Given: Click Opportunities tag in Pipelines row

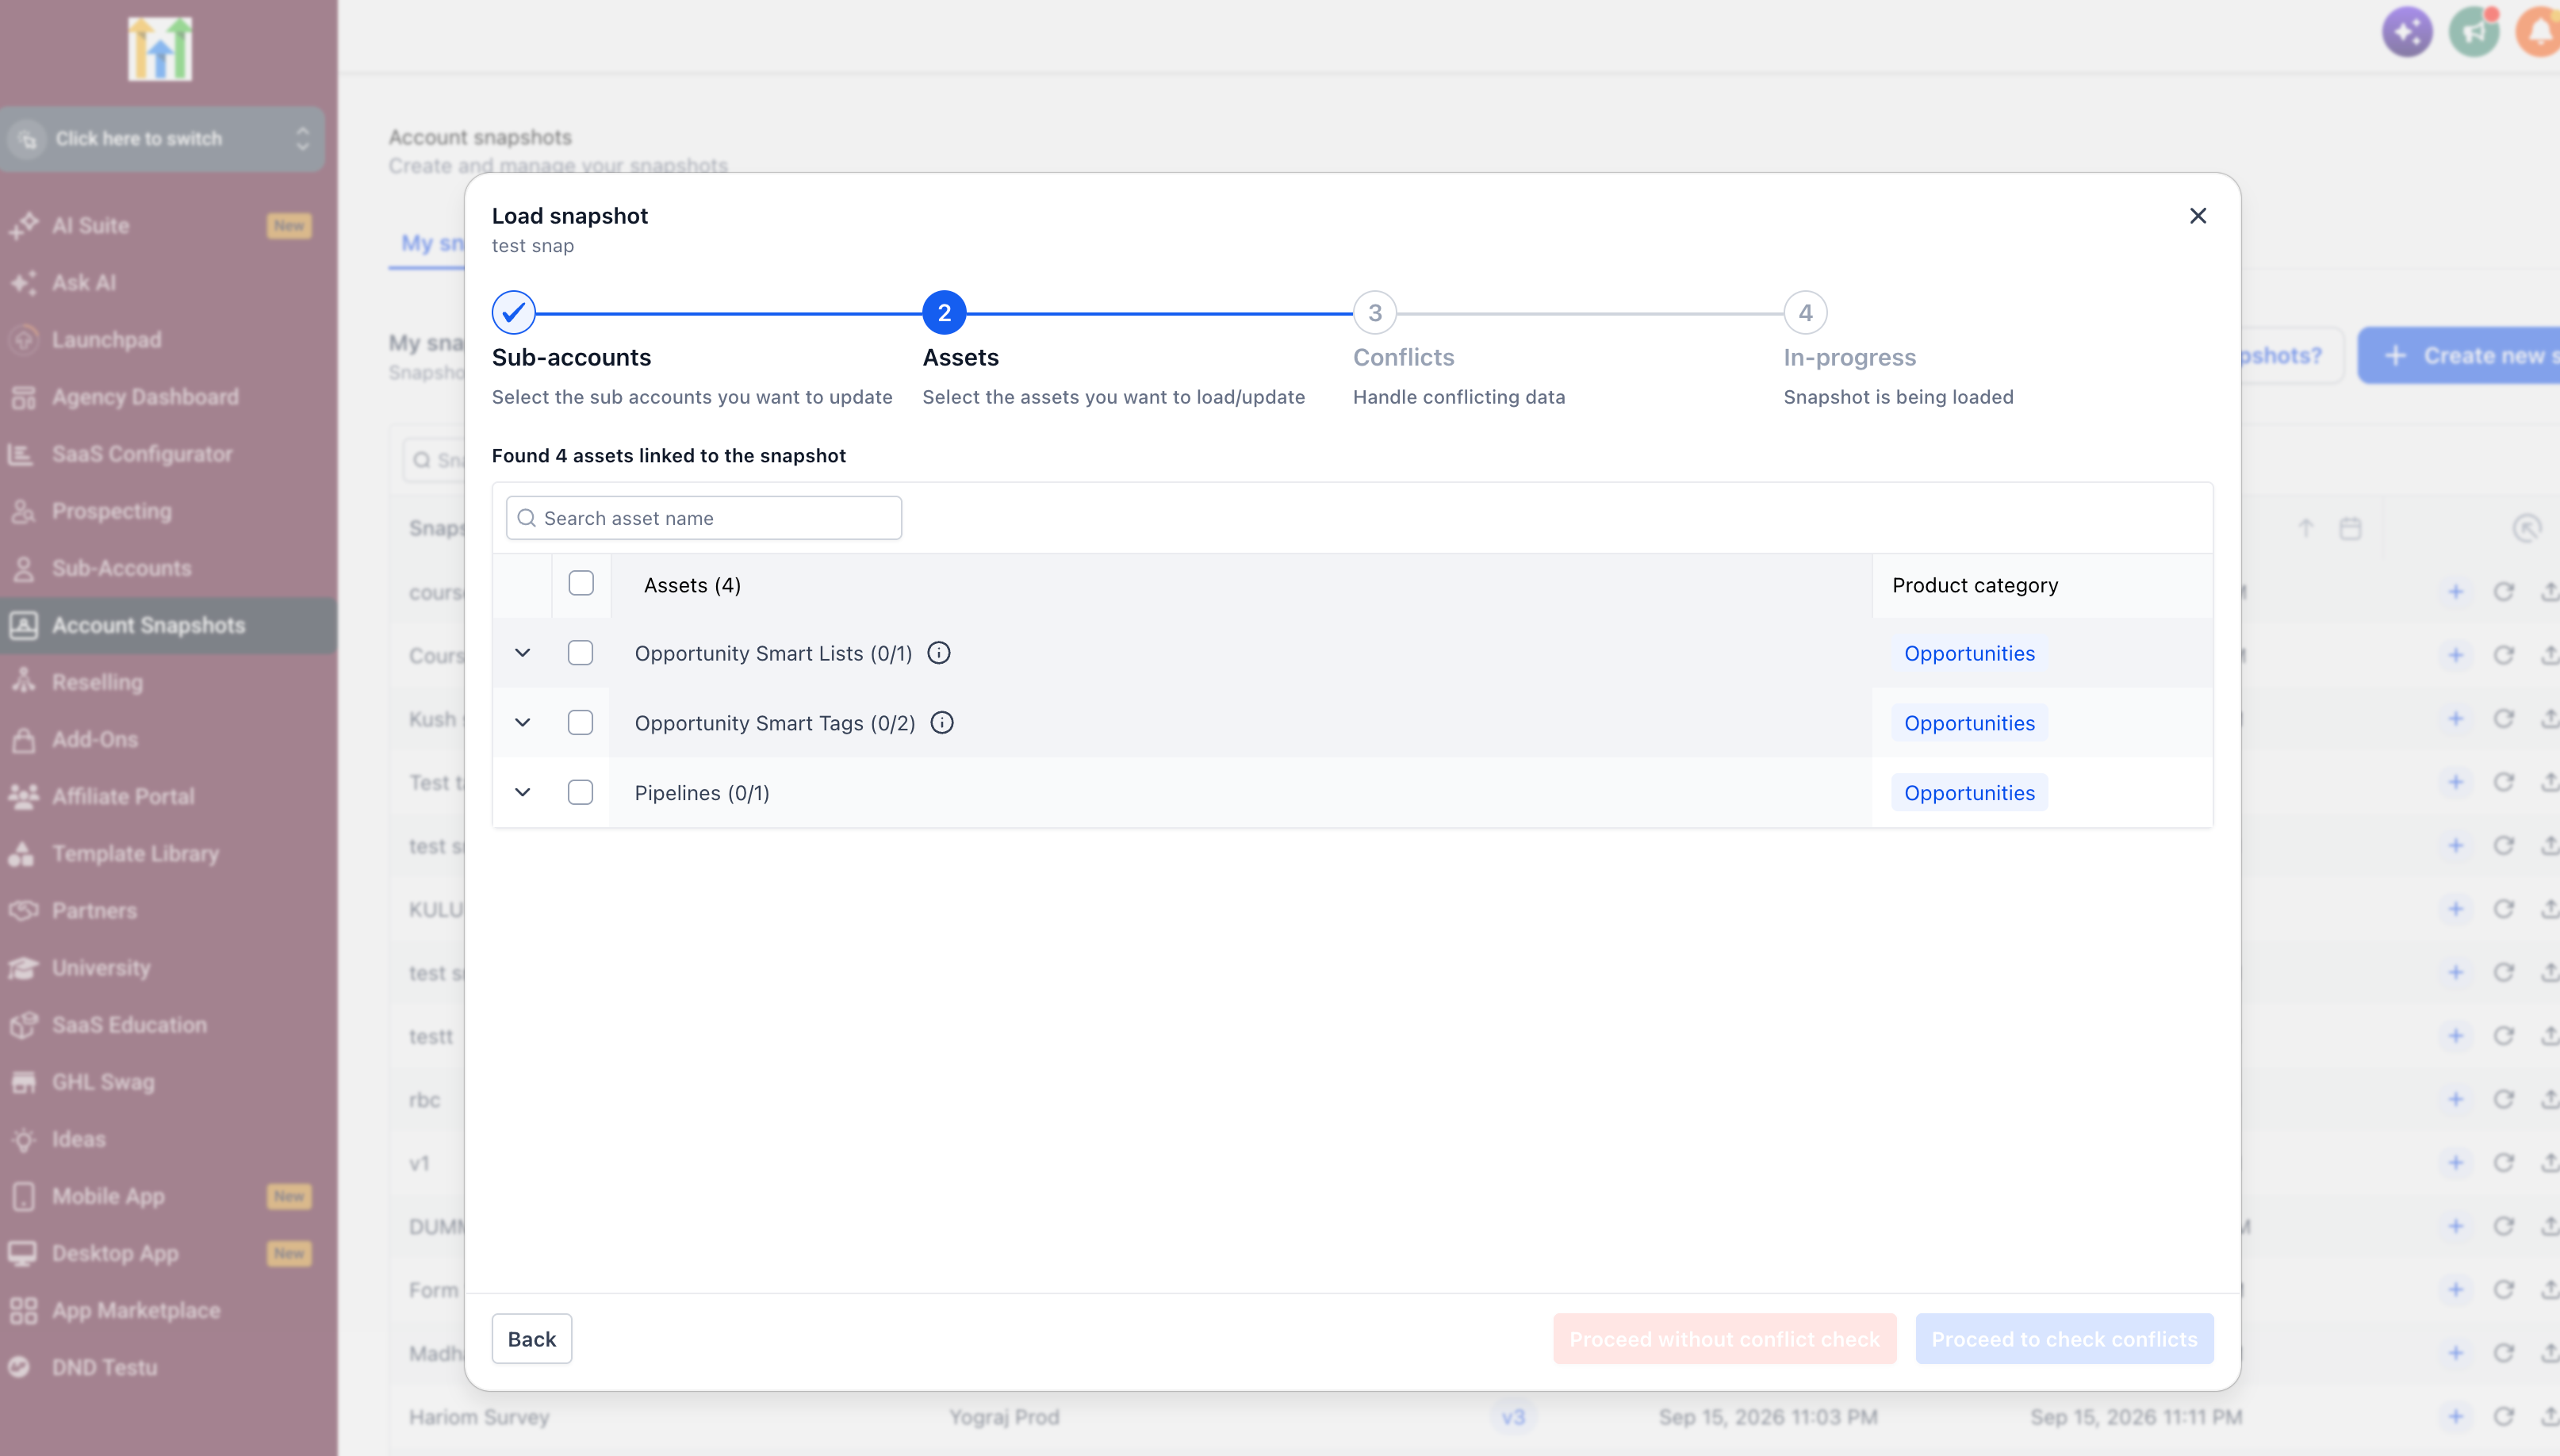Looking at the screenshot, I should [x=1969, y=792].
